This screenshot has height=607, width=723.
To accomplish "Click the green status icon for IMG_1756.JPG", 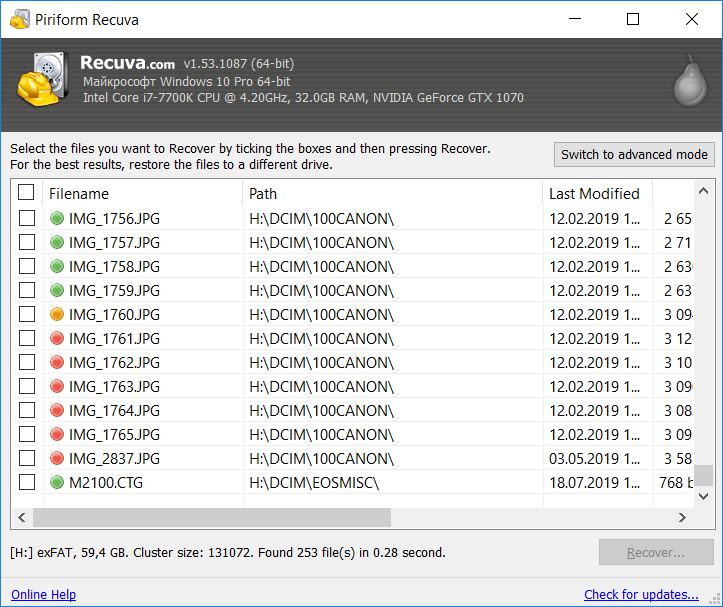I will click(57, 218).
